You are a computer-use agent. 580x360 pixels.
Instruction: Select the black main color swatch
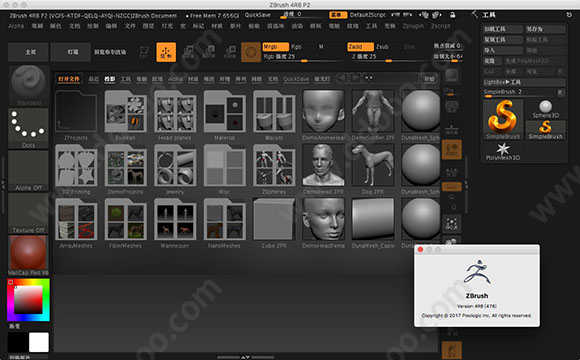pos(18,342)
